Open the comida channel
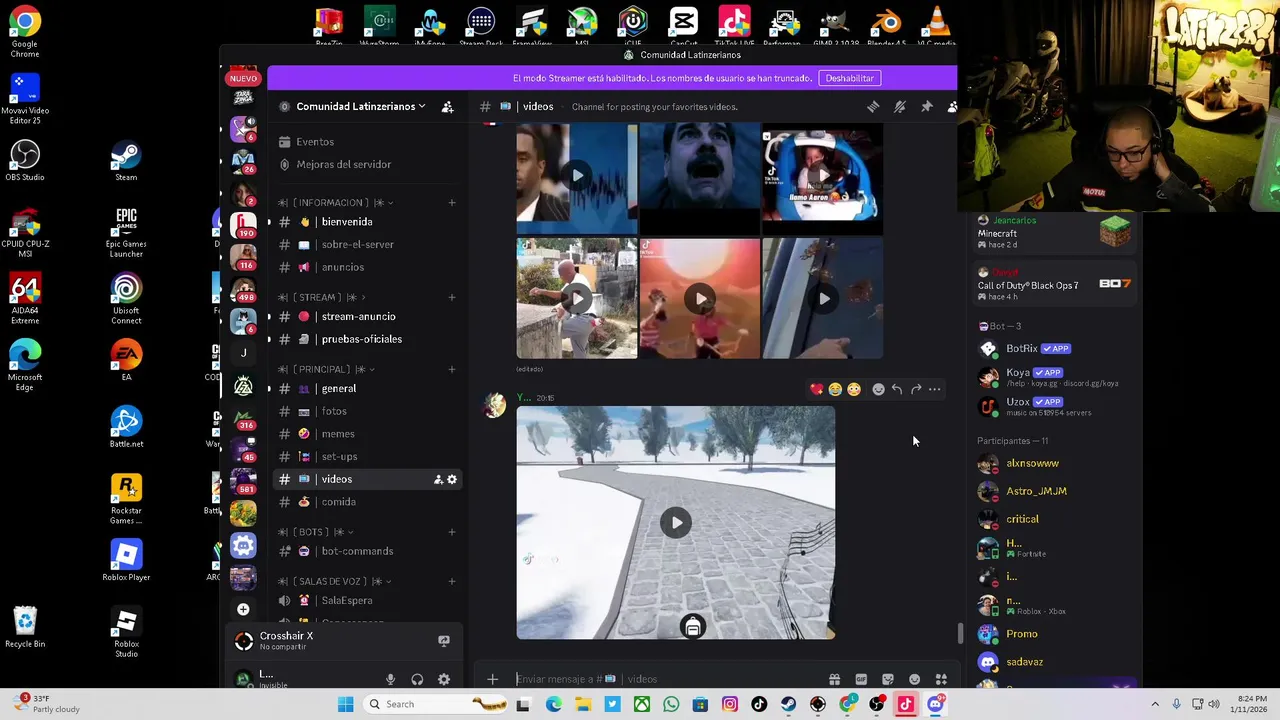Image resolution: width=1280 pixels, height=720 pixels. [367, 502]
